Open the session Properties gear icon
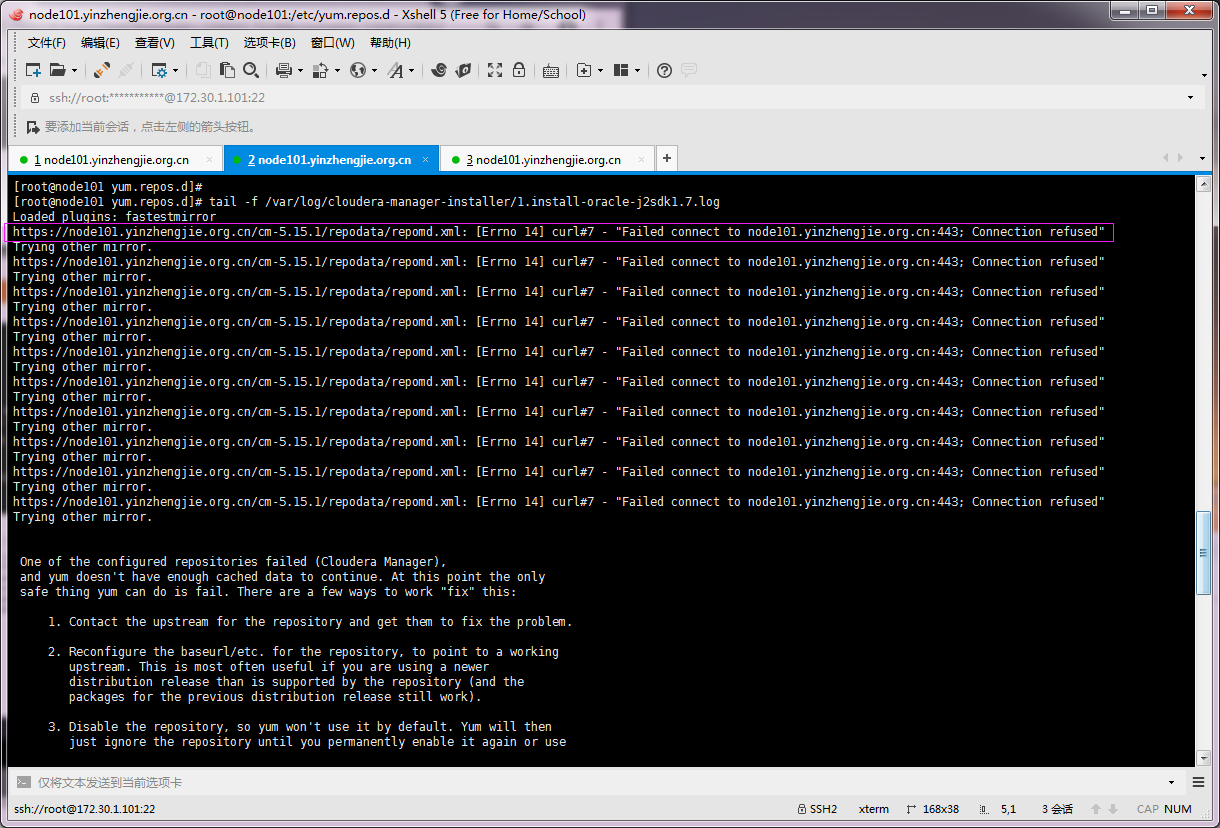The height and width of the screenshot is (828, 1220). click(x=159, y=70)
